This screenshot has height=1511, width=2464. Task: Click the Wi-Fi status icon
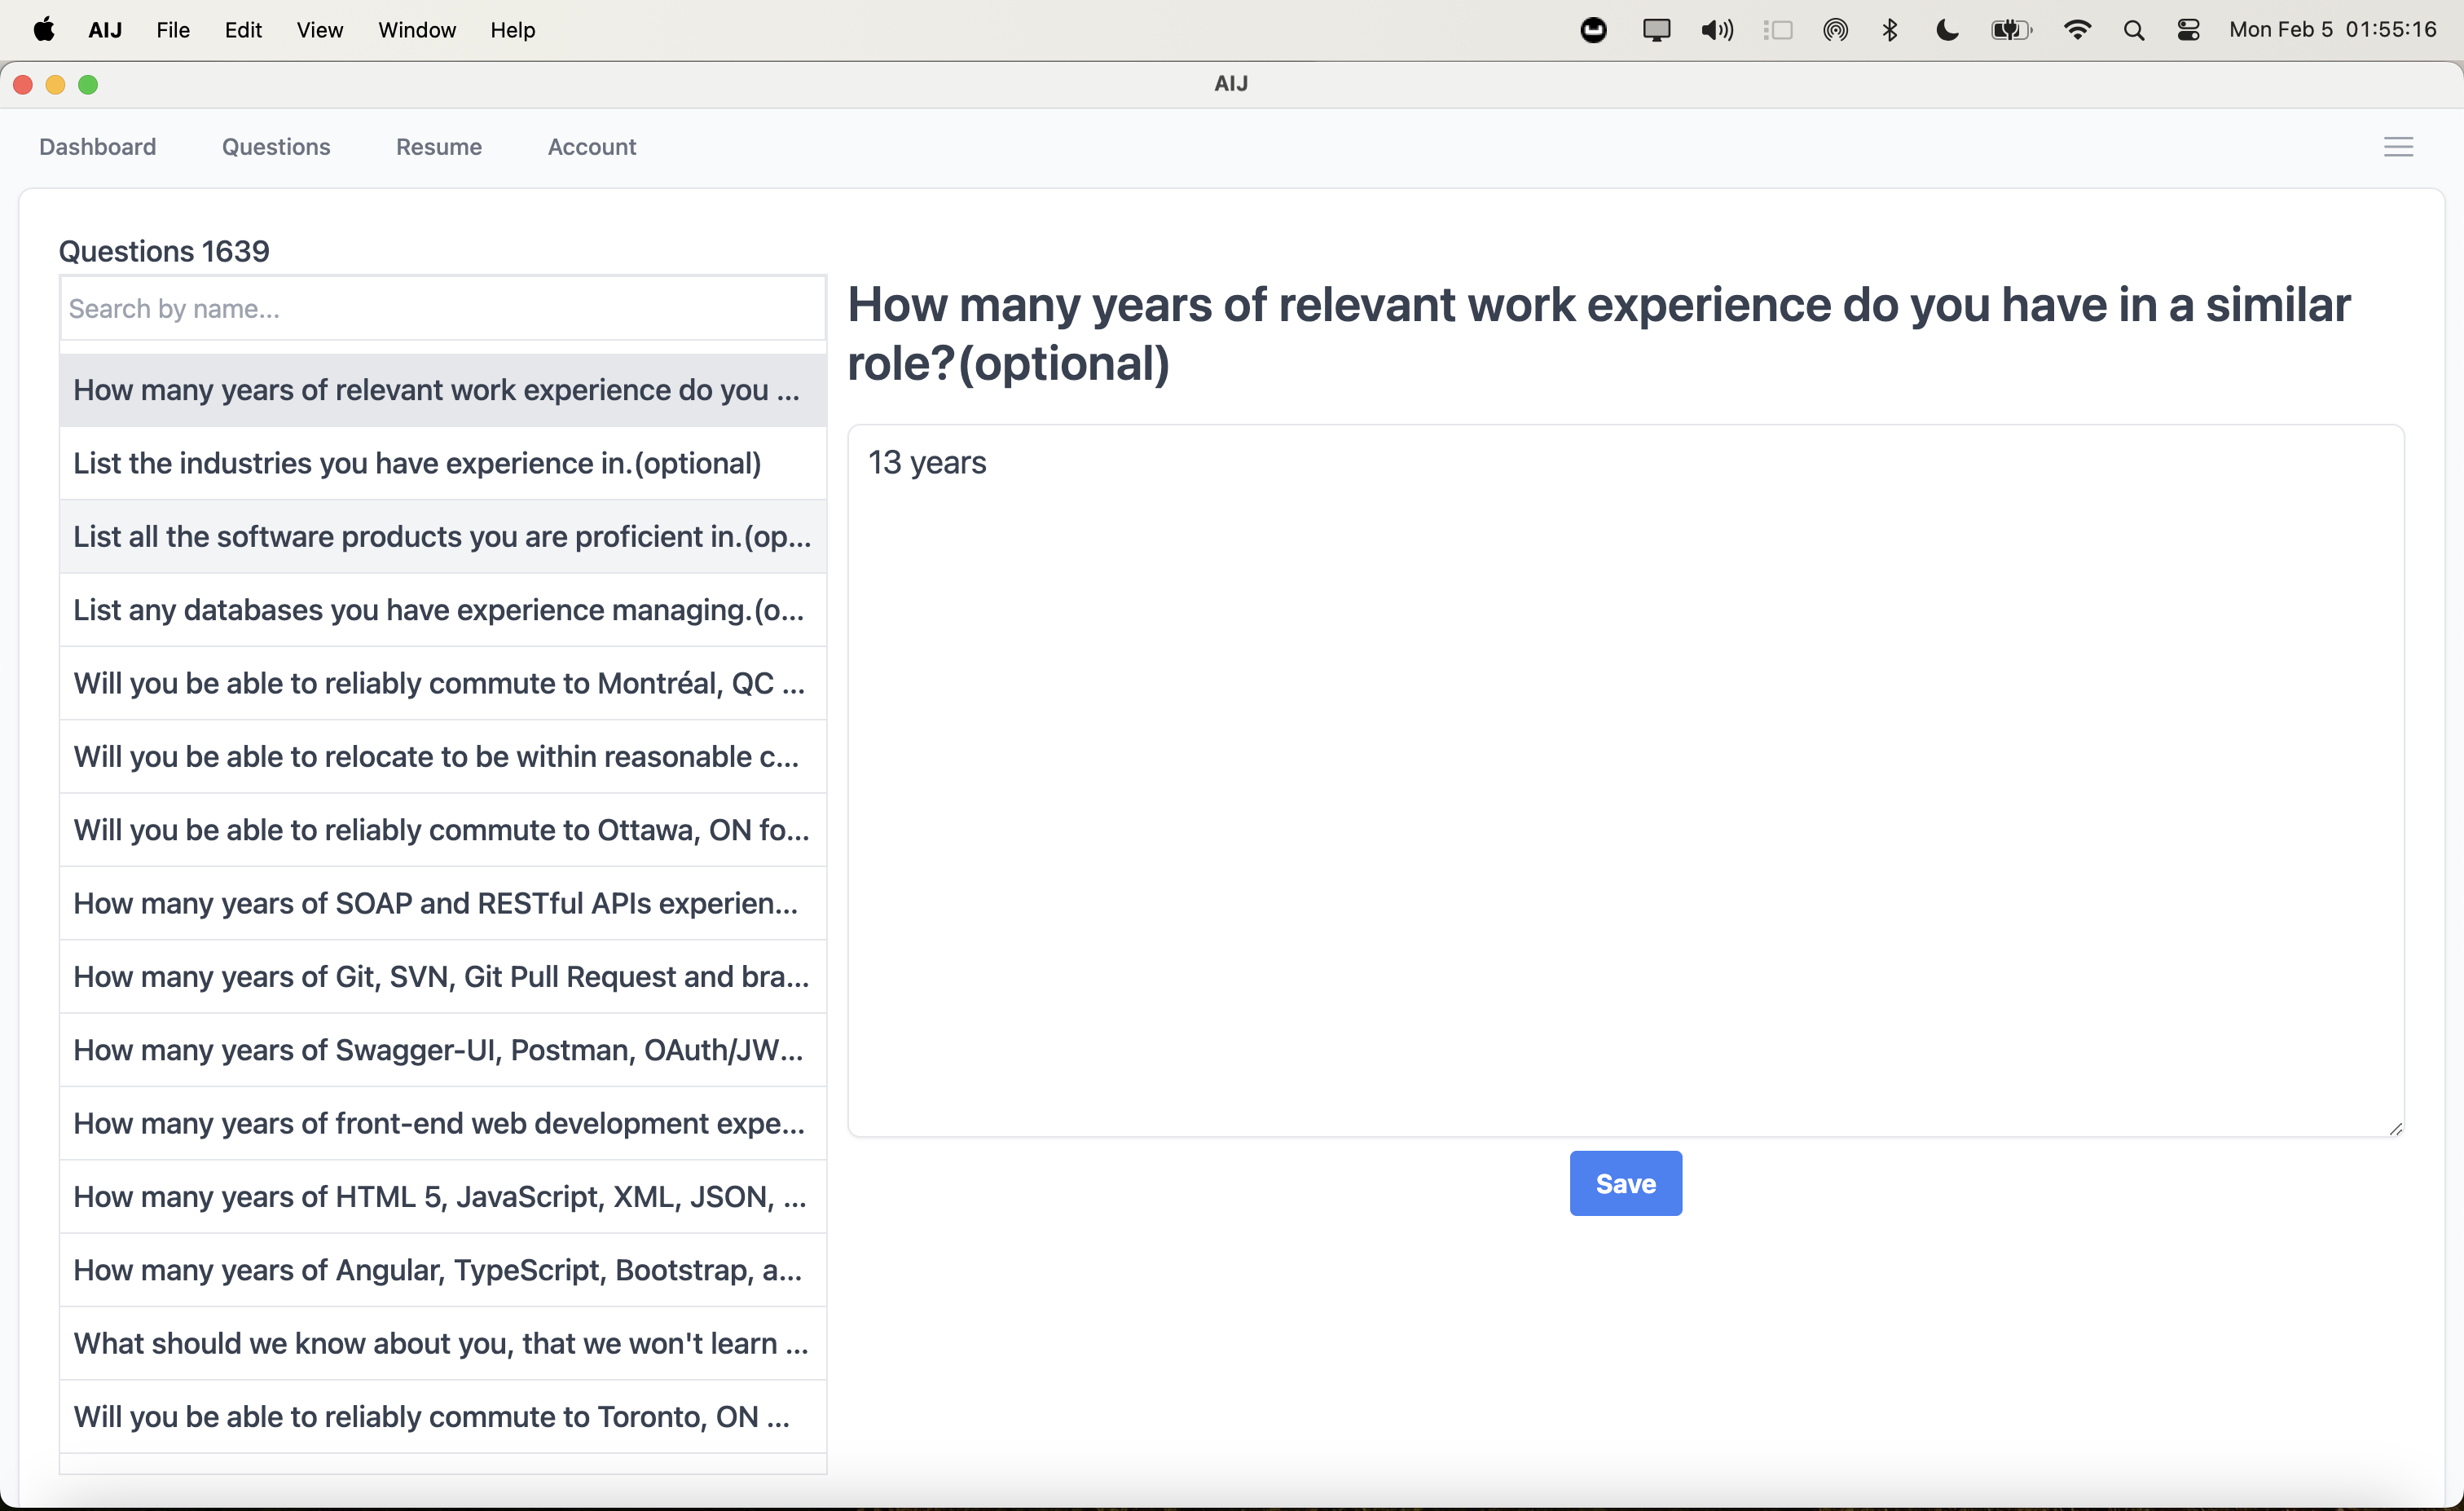coord(2076,30)
